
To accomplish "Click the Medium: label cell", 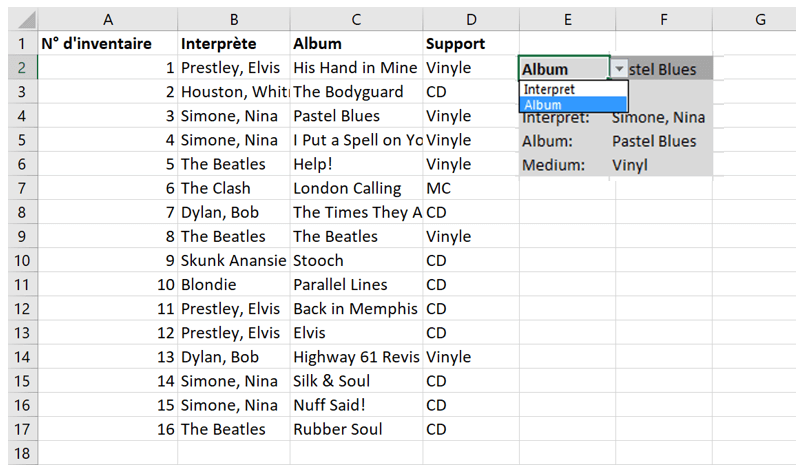I will click(x=565, y=165).
